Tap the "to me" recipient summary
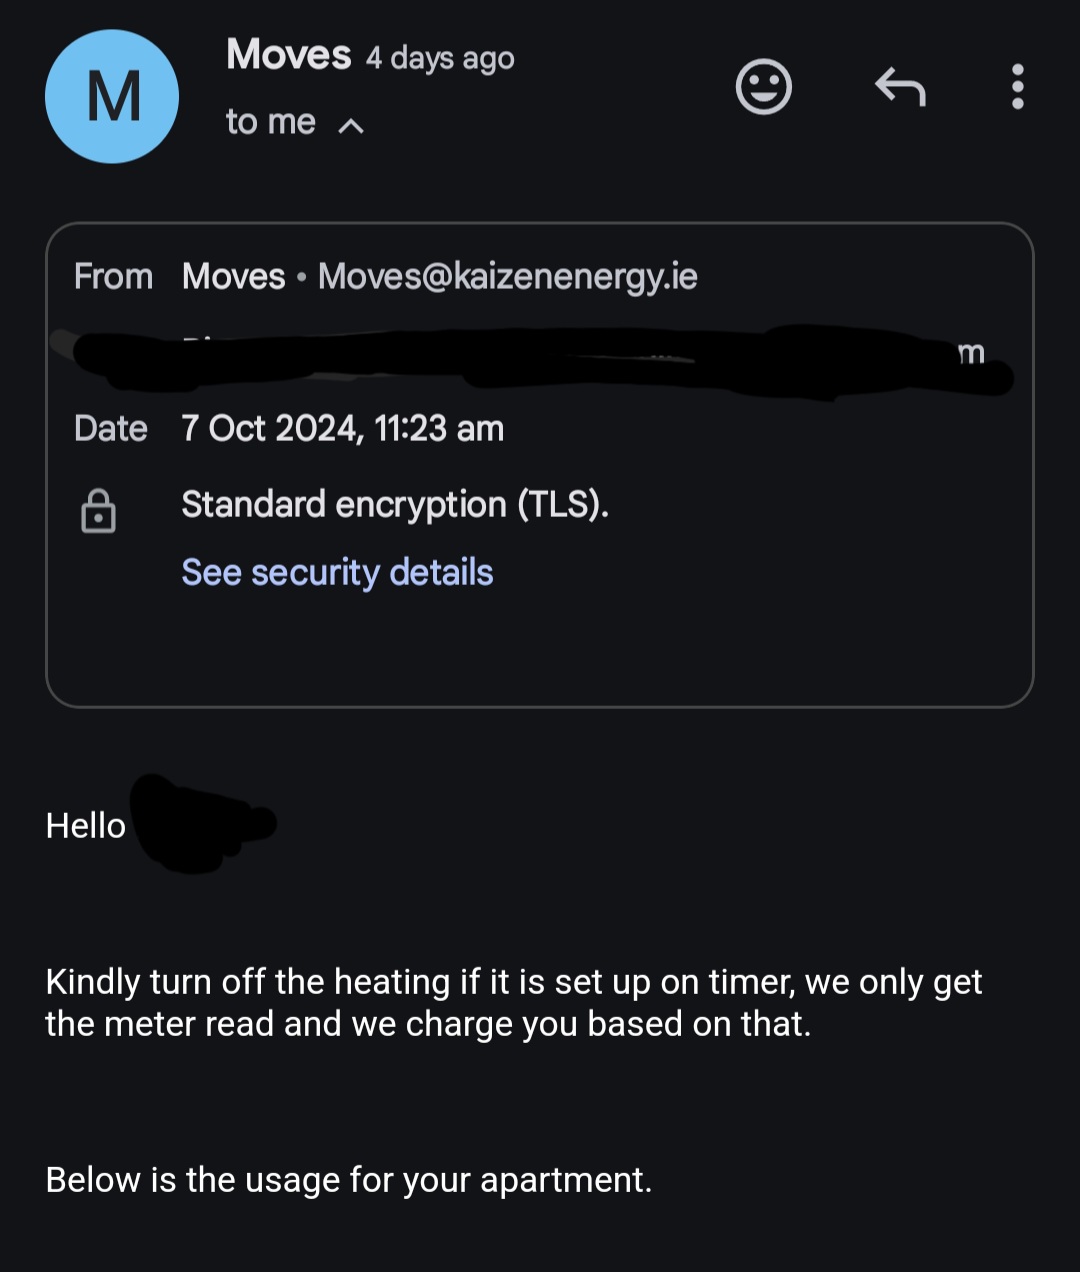1080x1272 pixels. click(270, 122)
